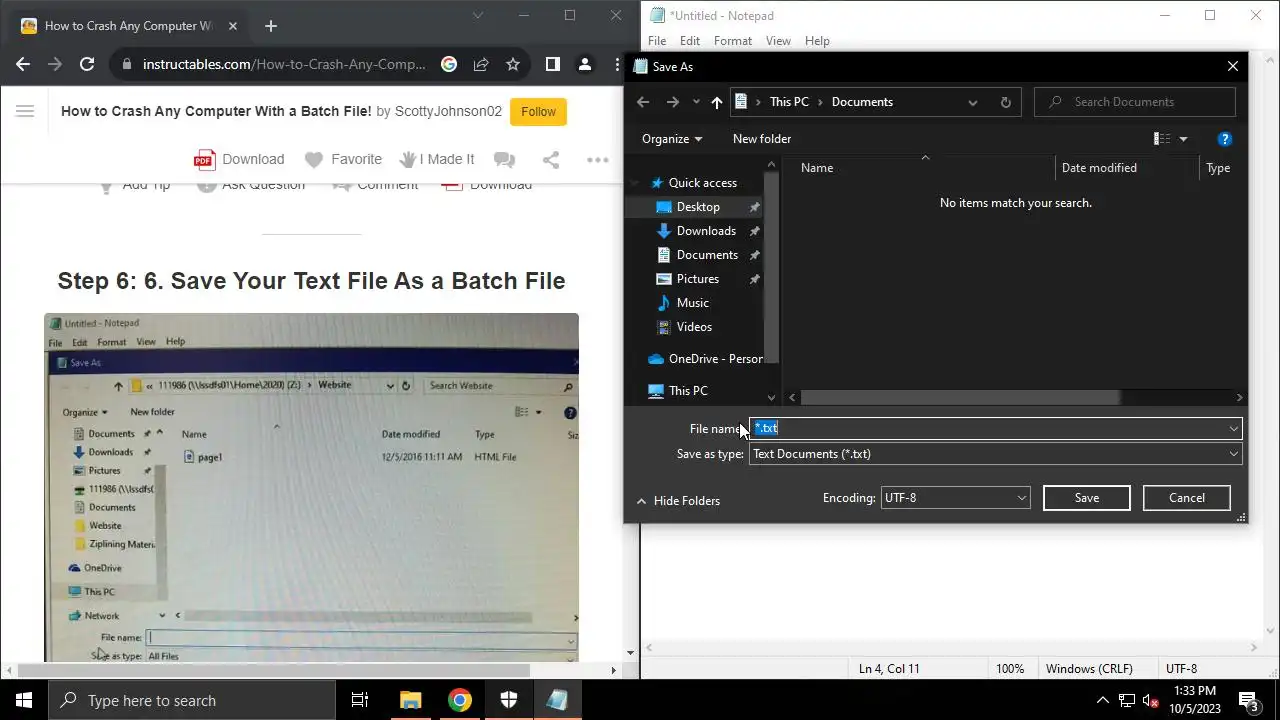Open File name history dropdown
1280x720 pixels.
pyautogui.click(x=1233, y=428)
